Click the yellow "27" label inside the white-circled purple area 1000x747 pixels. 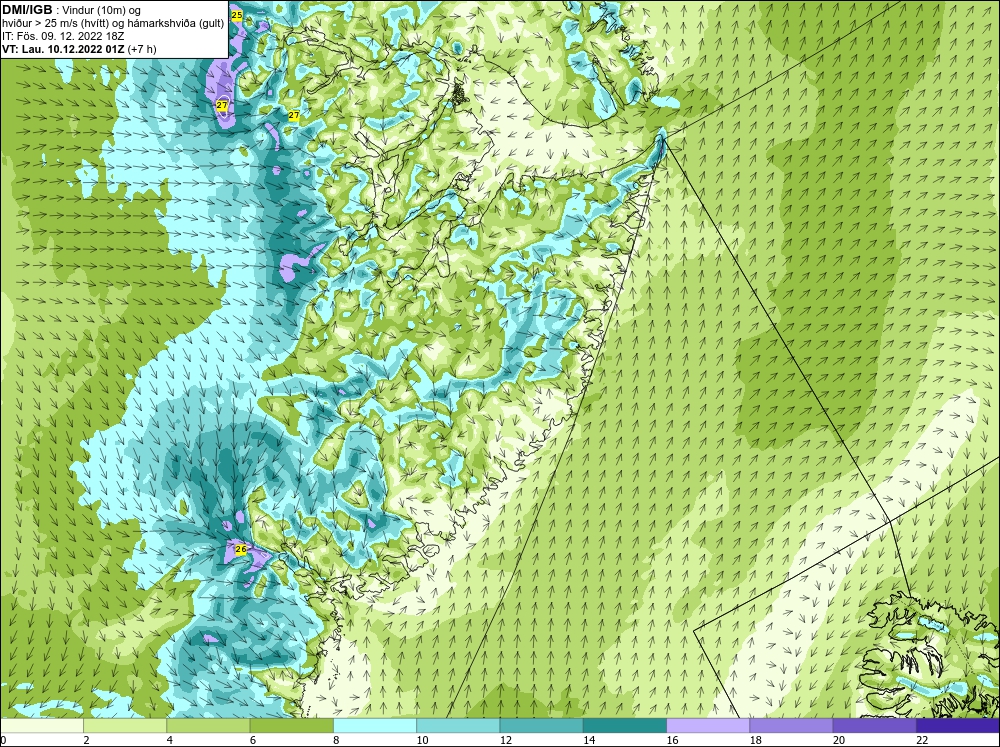tap(222, 105)
